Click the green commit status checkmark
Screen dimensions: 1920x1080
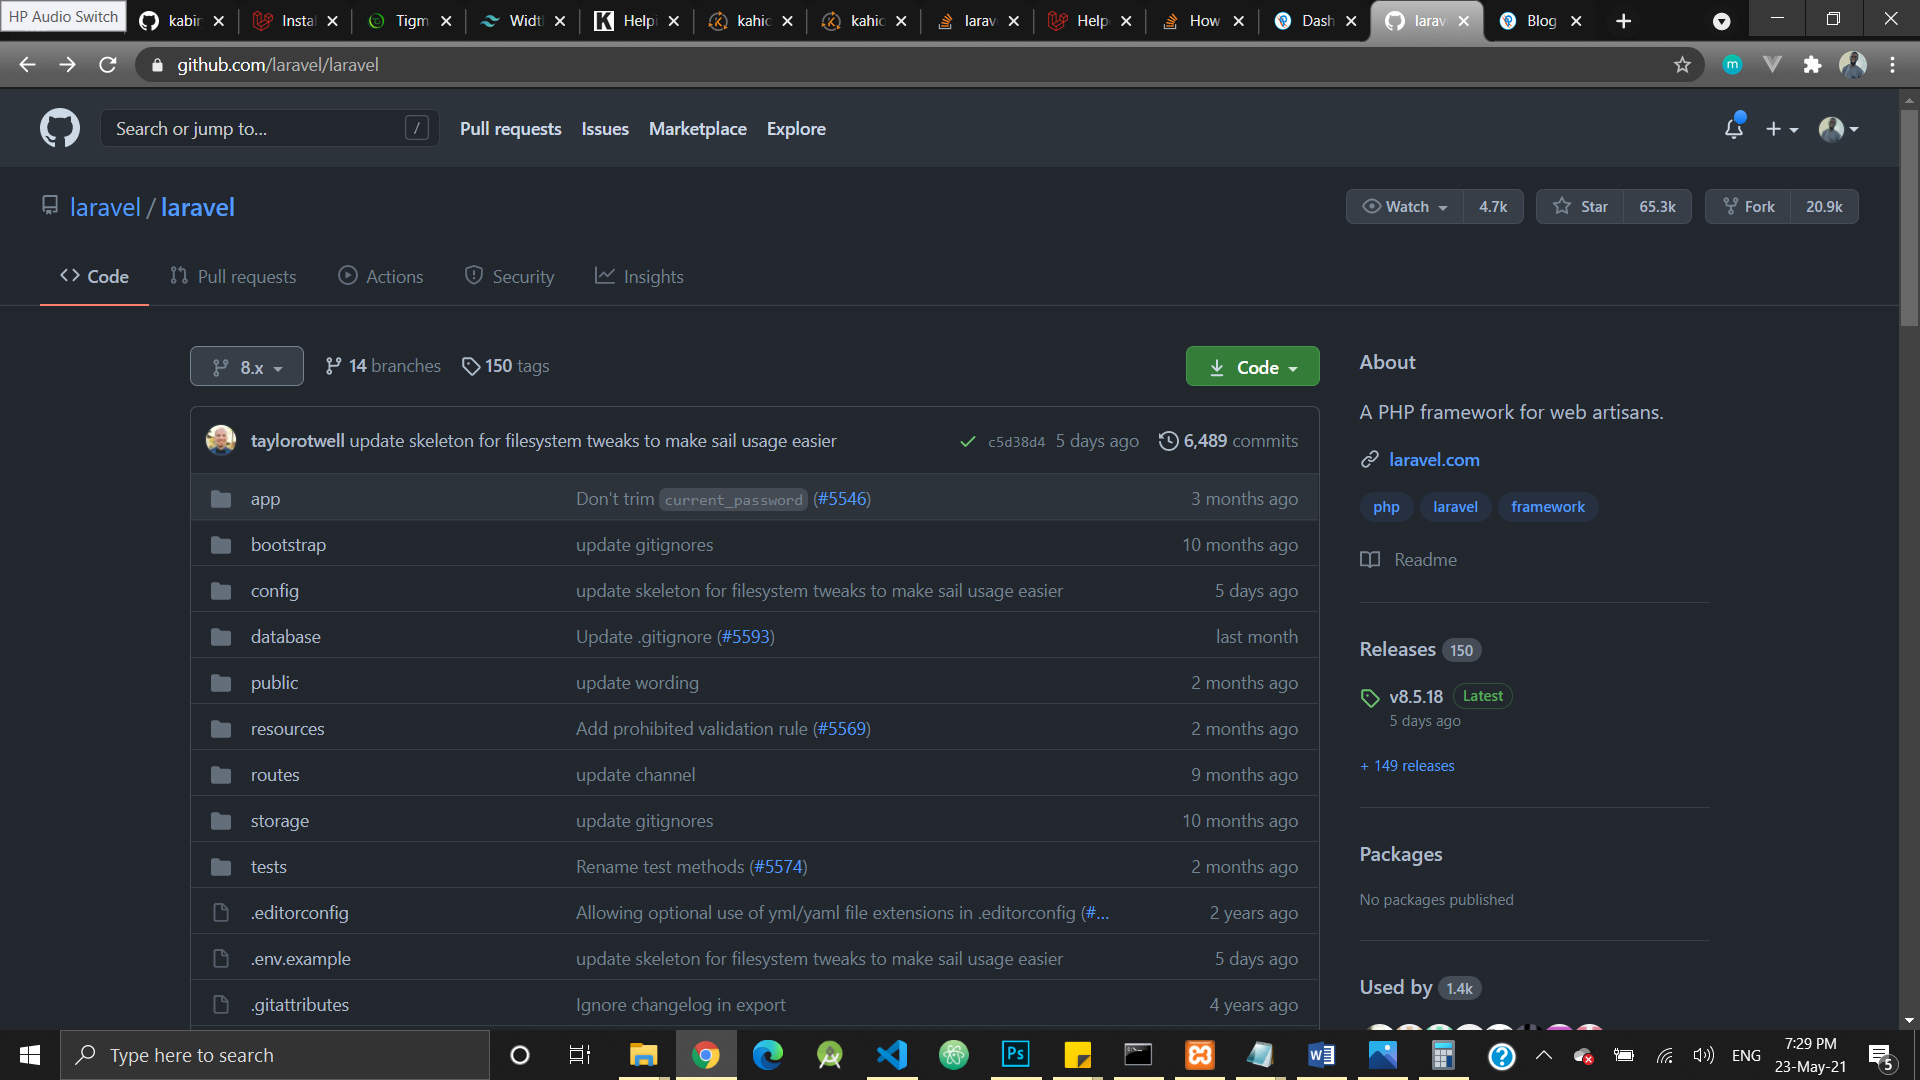coord(967,441)
